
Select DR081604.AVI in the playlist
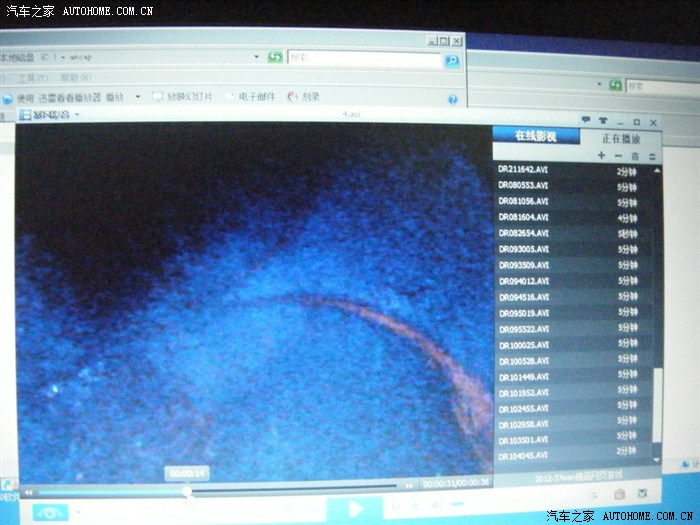(x=523, y=217)
